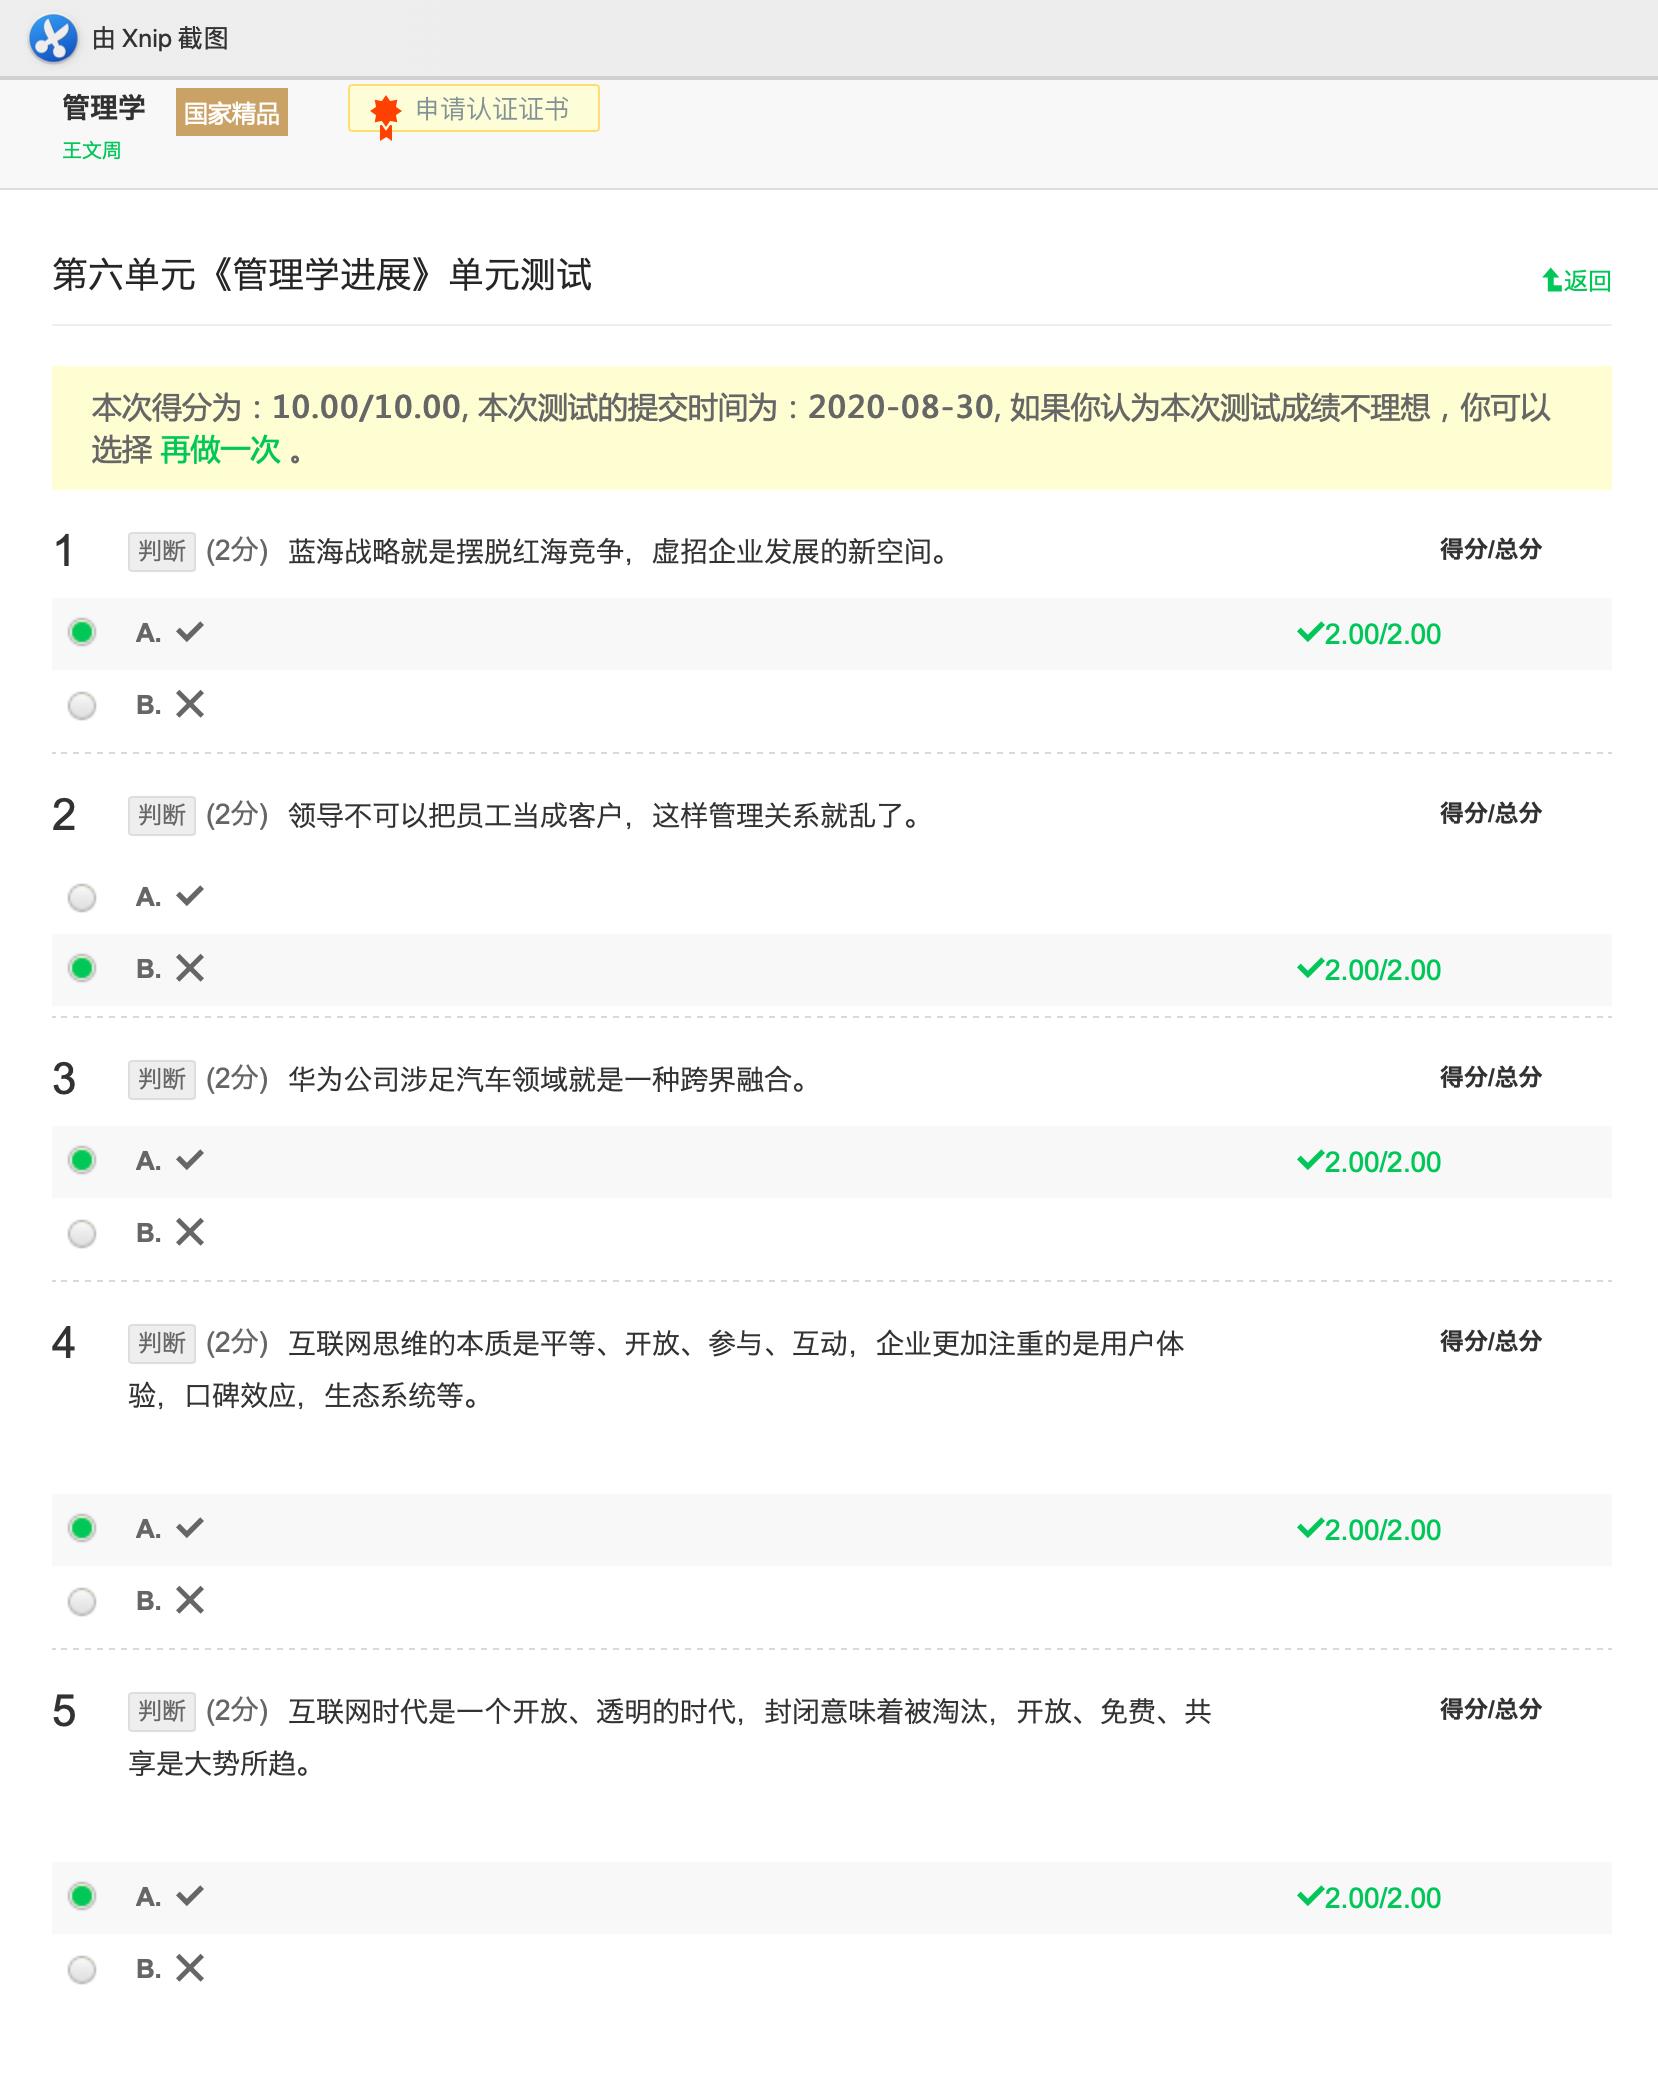Click the cross icon of question 2 option B

click(190, 969)
